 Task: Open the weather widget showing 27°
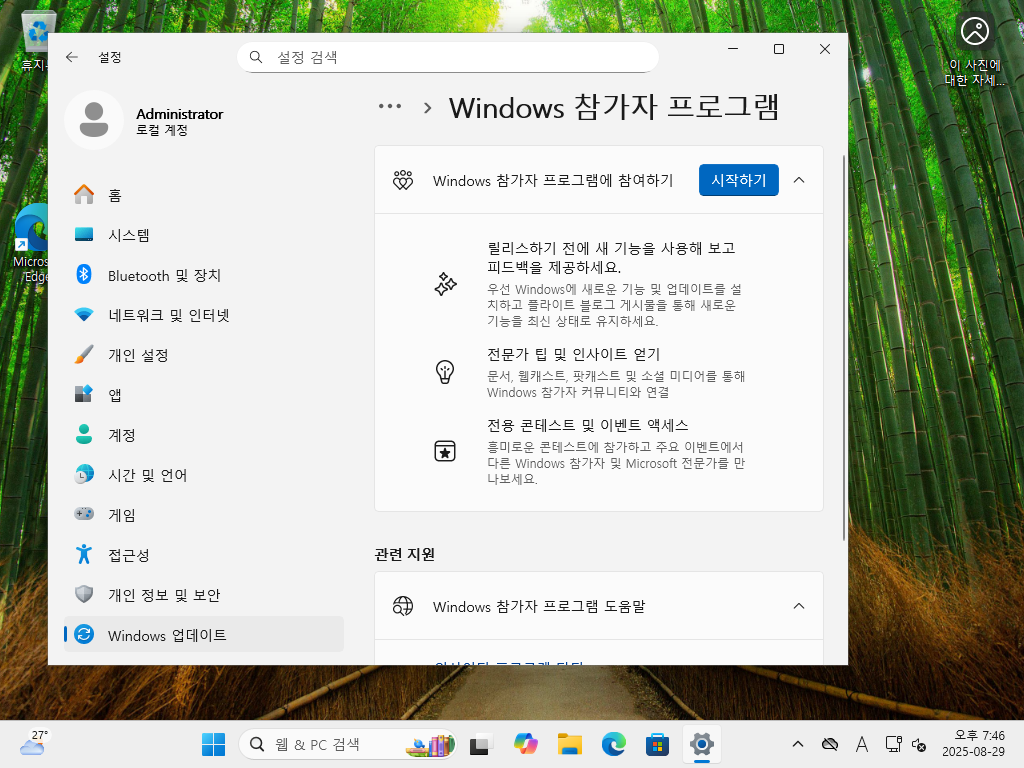[x=33, y=744]
